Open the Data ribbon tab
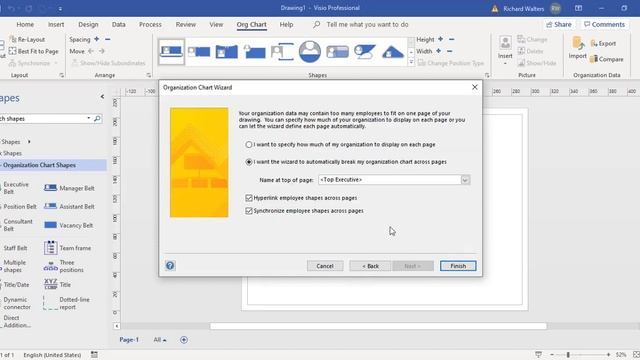Image resolution: width=640 pixels, height=360 pixels. tap(119, 24)
